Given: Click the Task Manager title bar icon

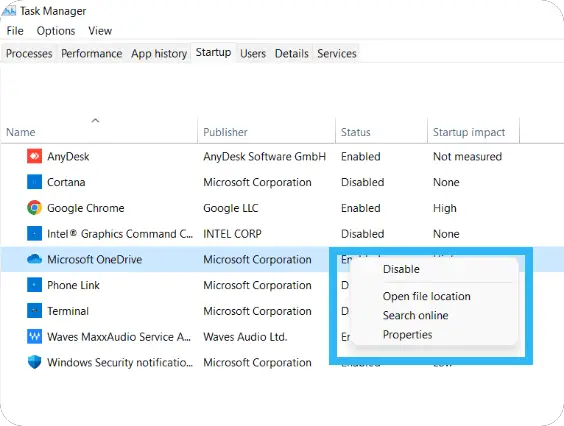Looking at the screenshot, I should (9, 11).
